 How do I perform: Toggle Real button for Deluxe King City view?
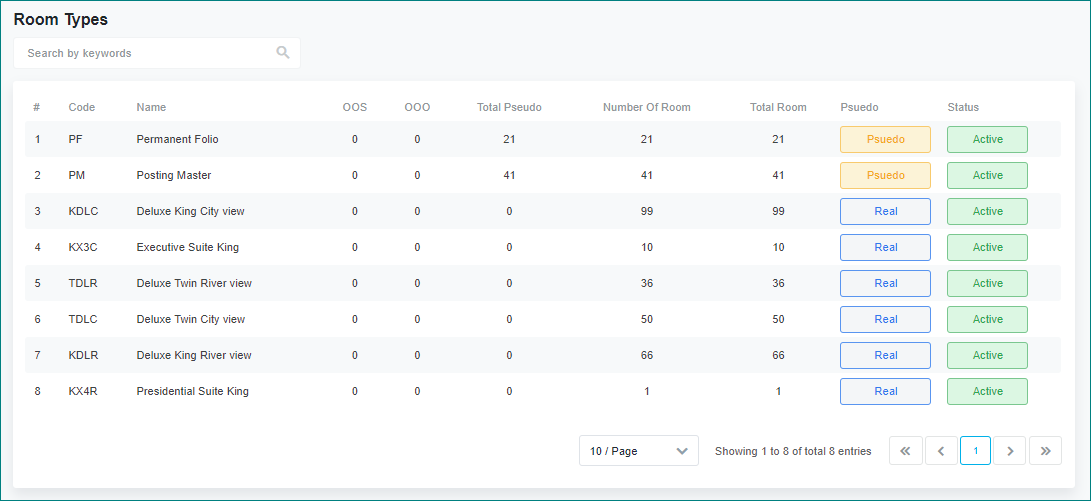point(885,211)
